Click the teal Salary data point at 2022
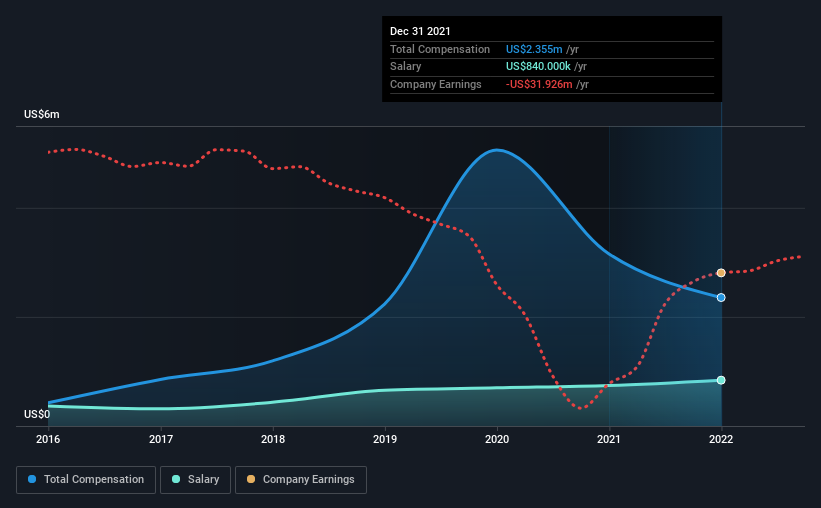This screenshot has height=508, width=821. tap(721, 380)
